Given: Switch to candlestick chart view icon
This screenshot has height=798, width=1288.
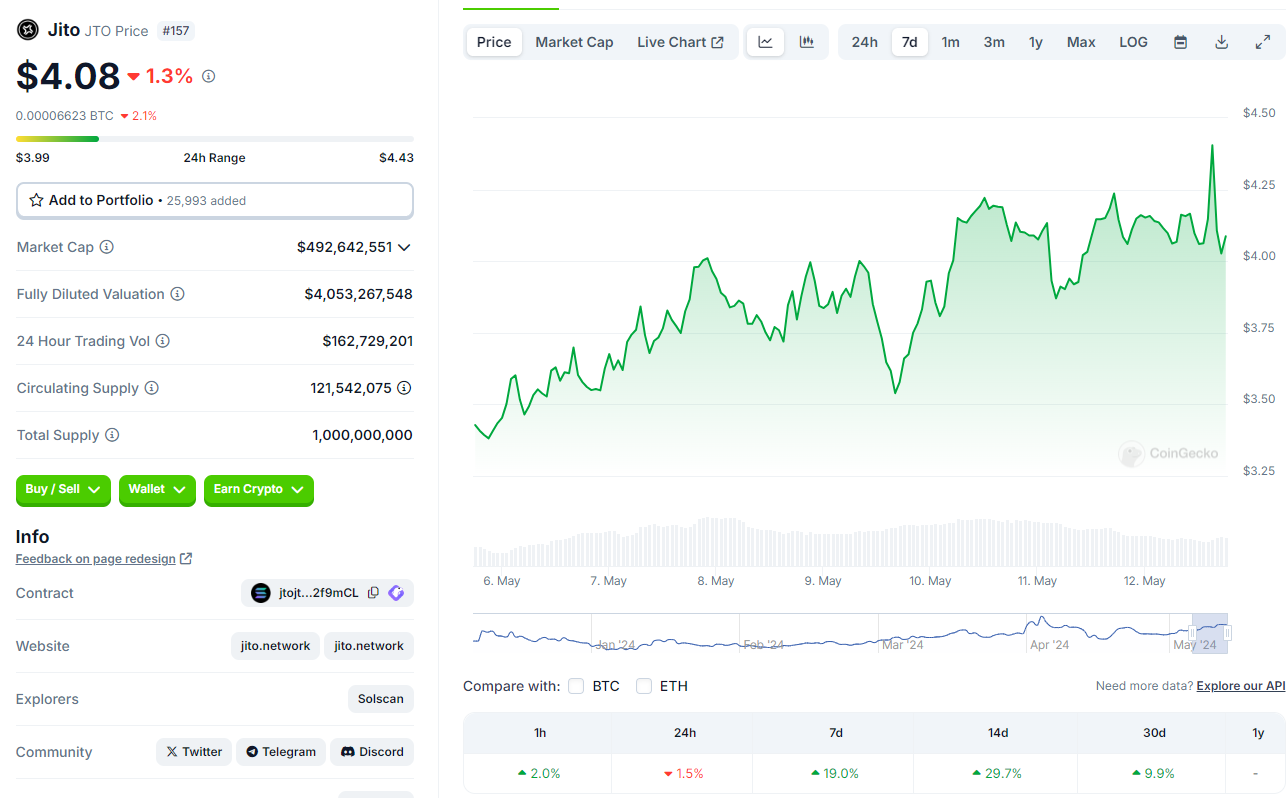Looking at the screenshot, I should point(806,42).
